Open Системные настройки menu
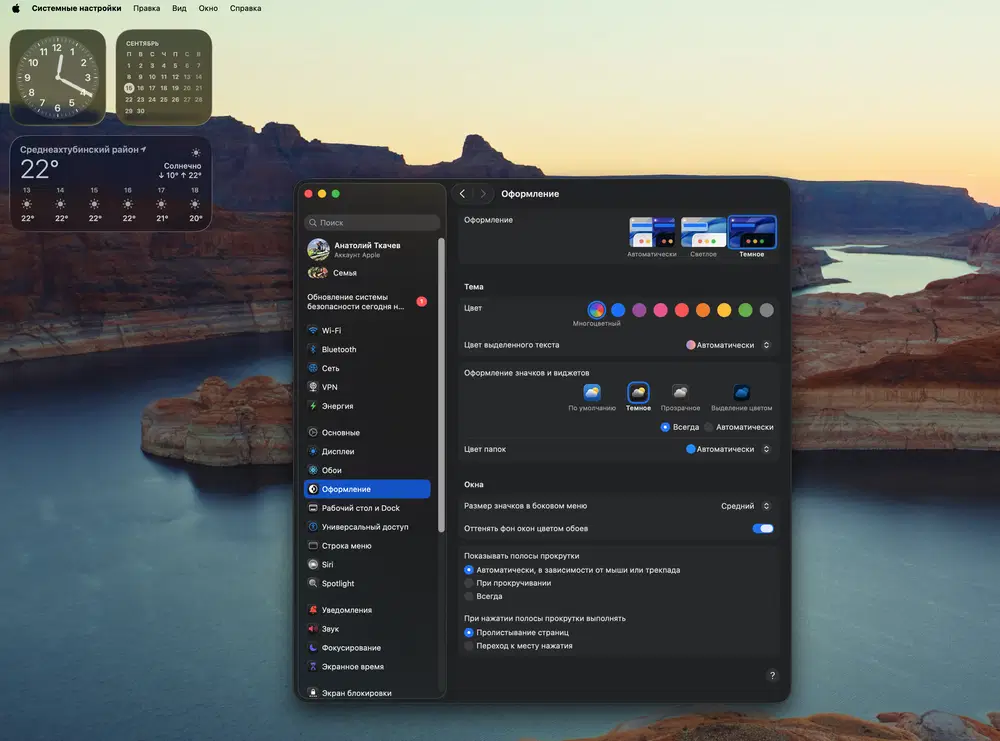1000x741 pixels. pos(77,8)
